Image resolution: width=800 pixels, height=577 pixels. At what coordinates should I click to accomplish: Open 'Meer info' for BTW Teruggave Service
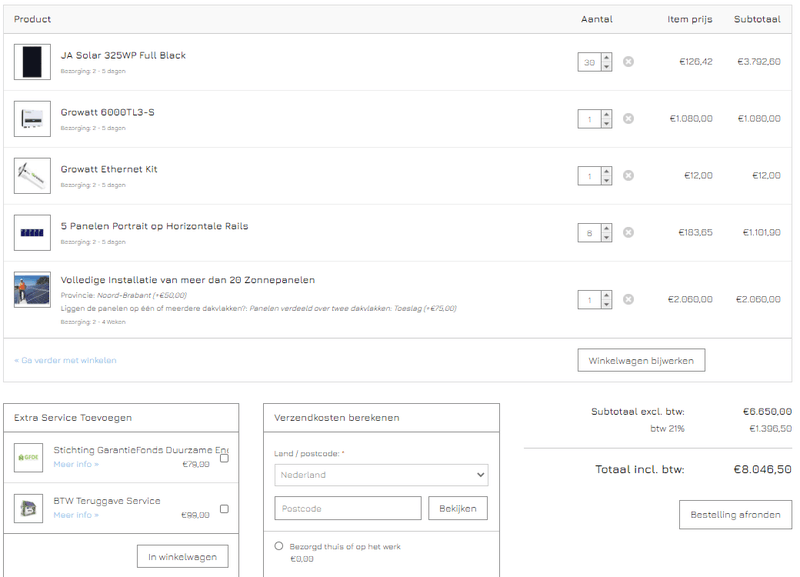pos(75,513)
